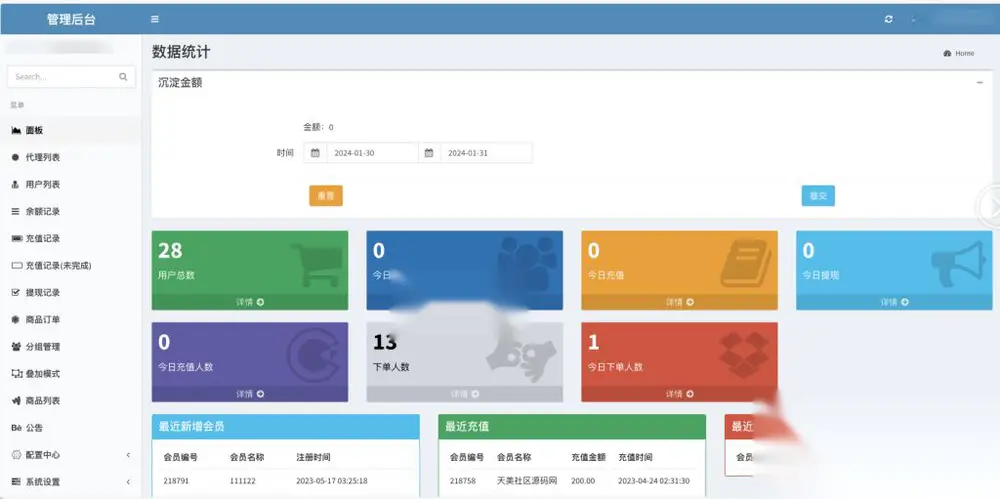
Task: Click the book icon on 今日充值 card
Action: pos(746,263)
